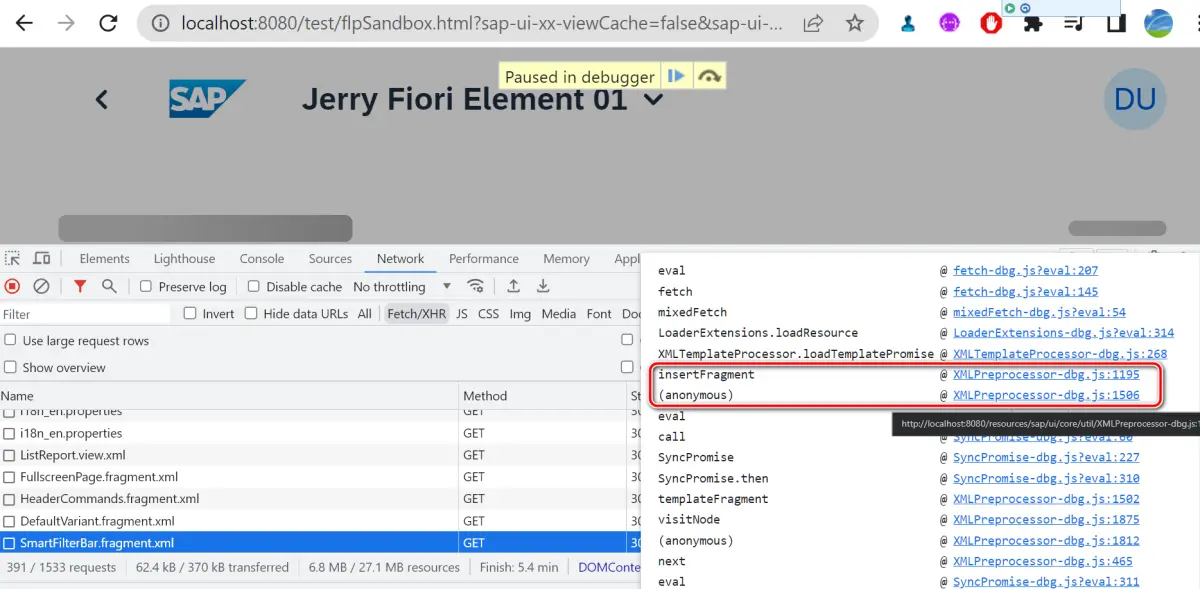This screenshot has width=1200, height=589.
Task: Click the browser forward arrow
Action: coord(67,22)
